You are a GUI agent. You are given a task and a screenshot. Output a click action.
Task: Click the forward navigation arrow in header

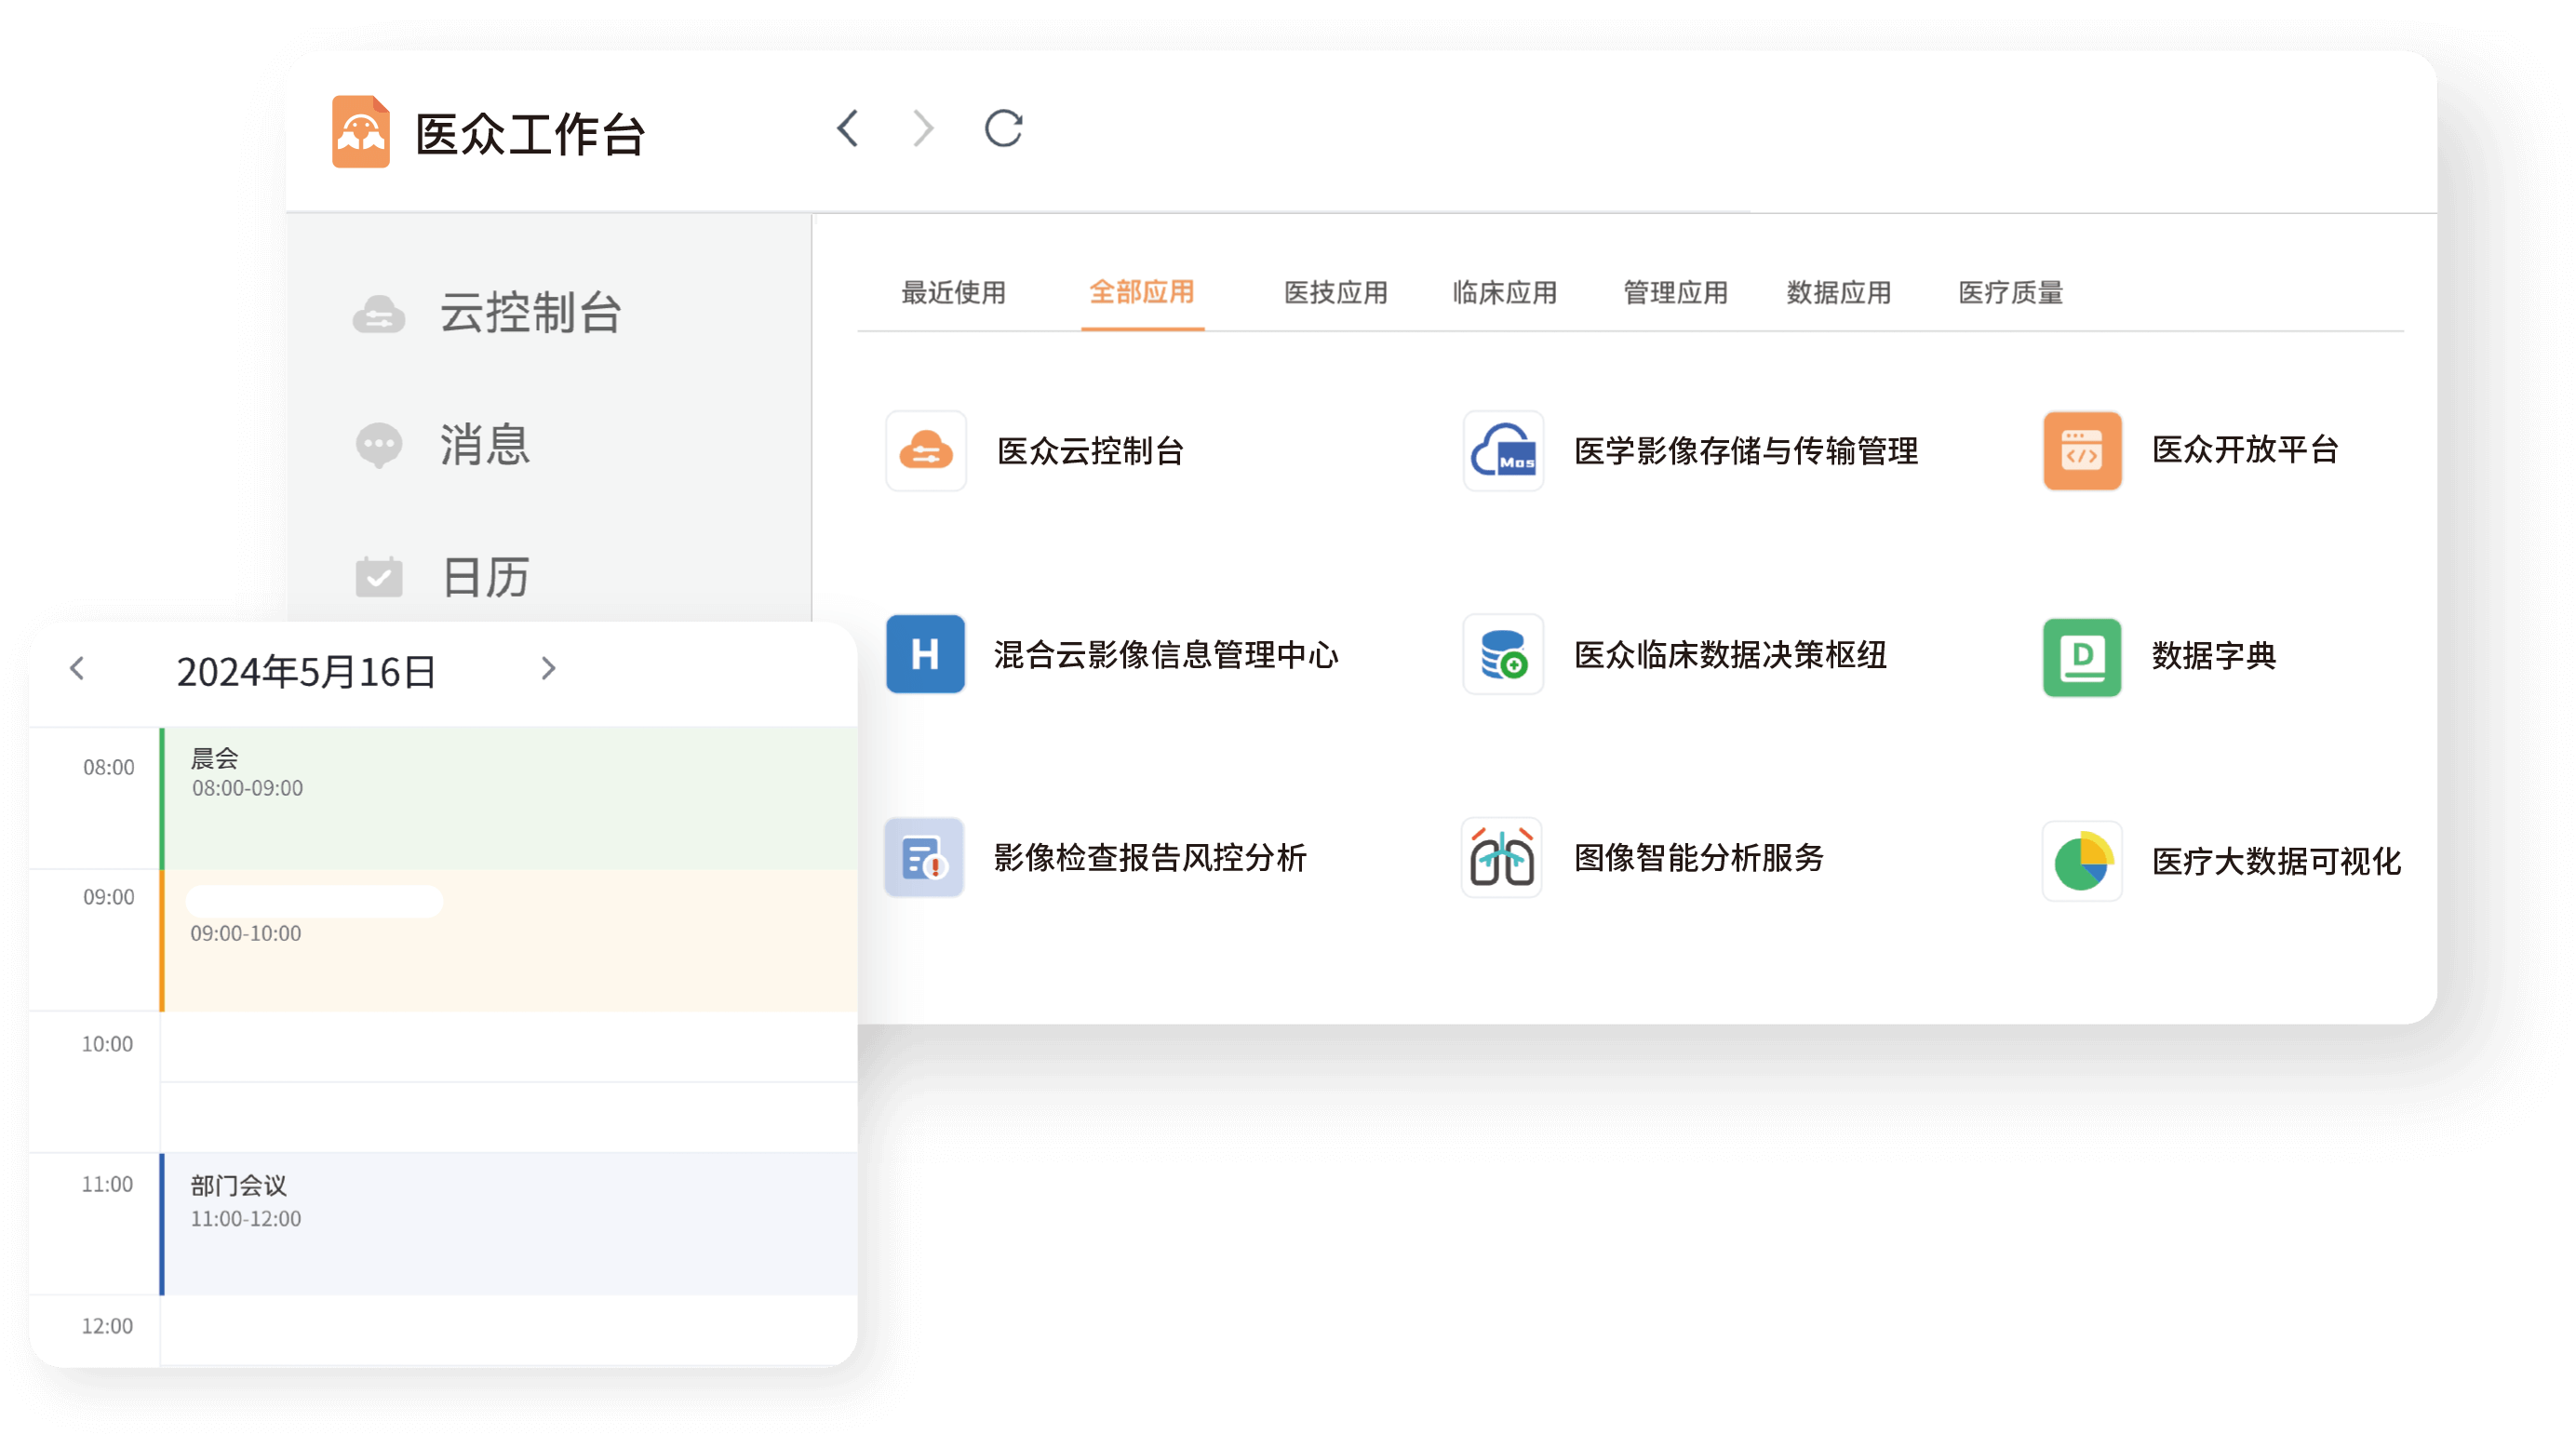pyautogui.click(x=923, y=129)
